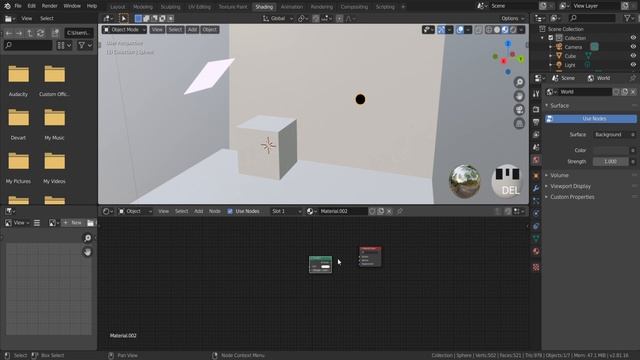Viewport: 640px width, 360px height.
Task: Open Material properties tab
Action: [x=536, y=251]
